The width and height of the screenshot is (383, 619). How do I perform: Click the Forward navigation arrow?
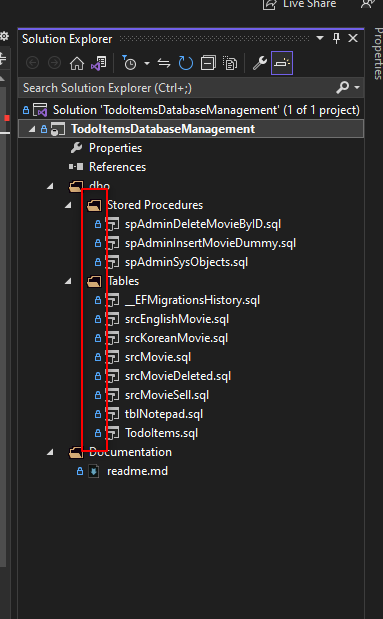click(54, 63)
